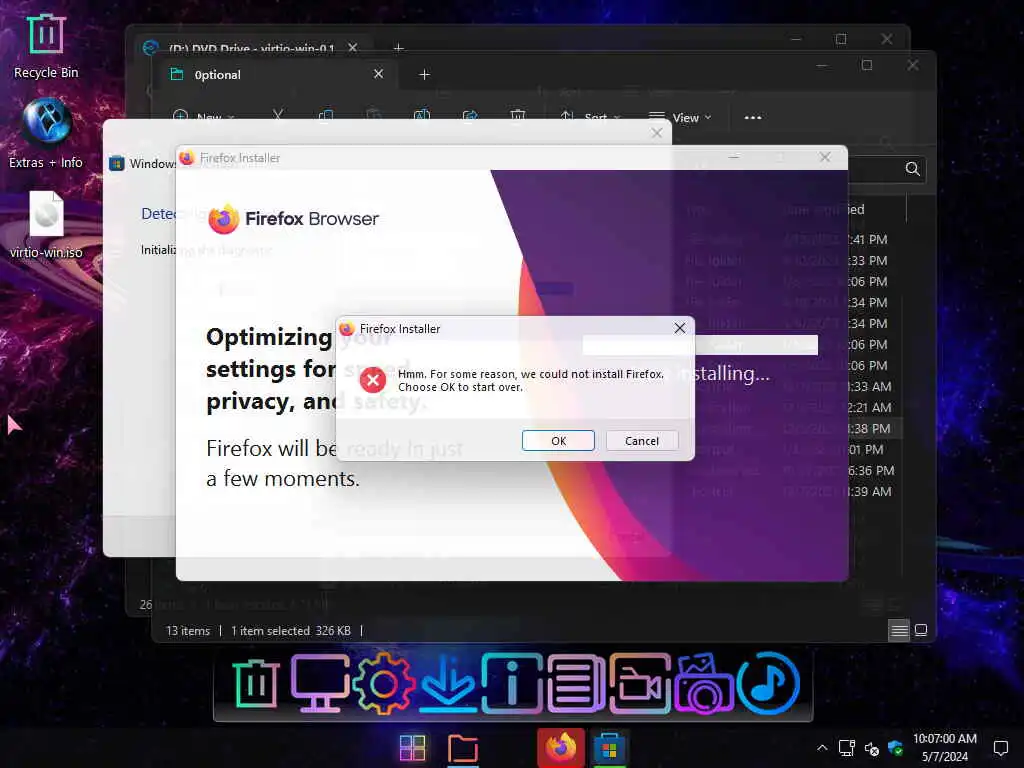Click the muted volume icon in system tray

point(871,748)
